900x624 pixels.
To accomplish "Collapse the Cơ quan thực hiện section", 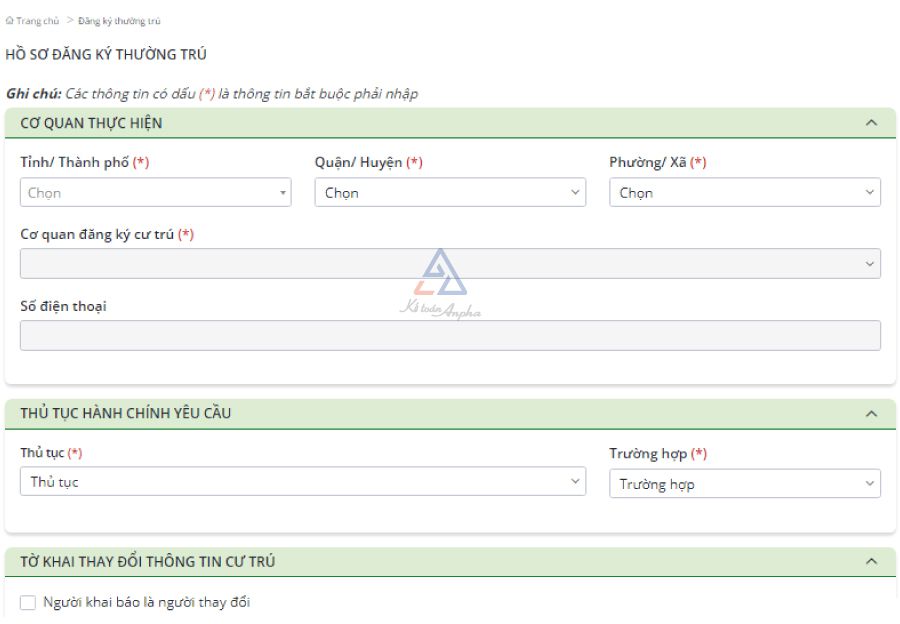I will pos(871,123).
